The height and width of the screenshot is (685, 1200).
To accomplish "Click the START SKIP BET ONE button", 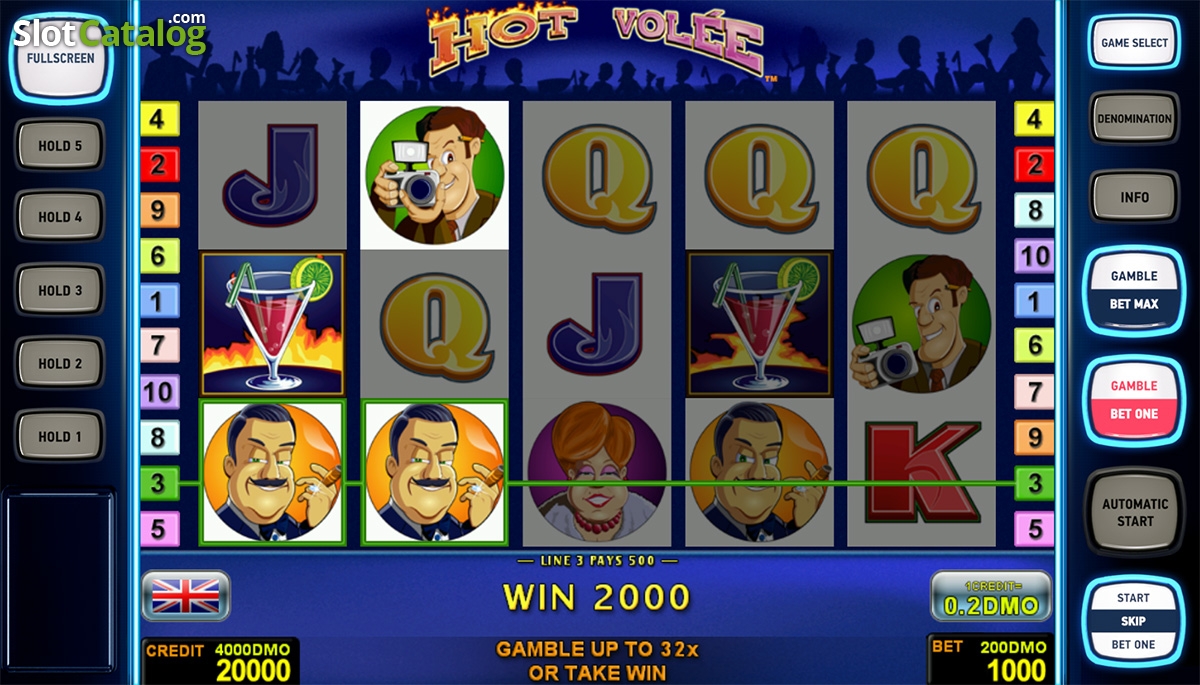I will tap(1134, 621).
